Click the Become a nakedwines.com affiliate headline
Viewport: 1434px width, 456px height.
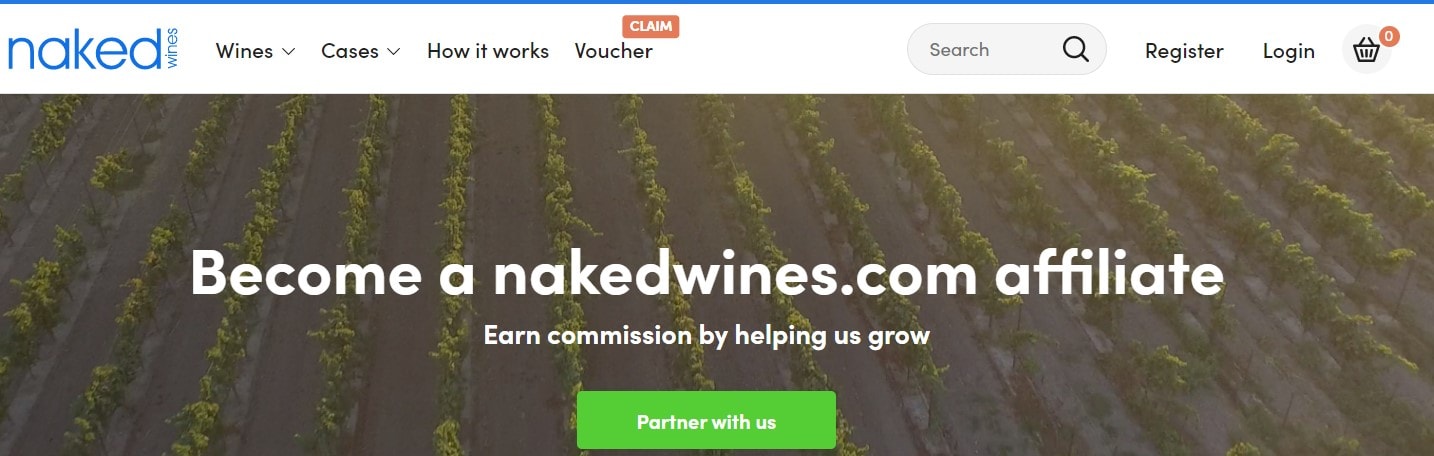click(707, 273)
